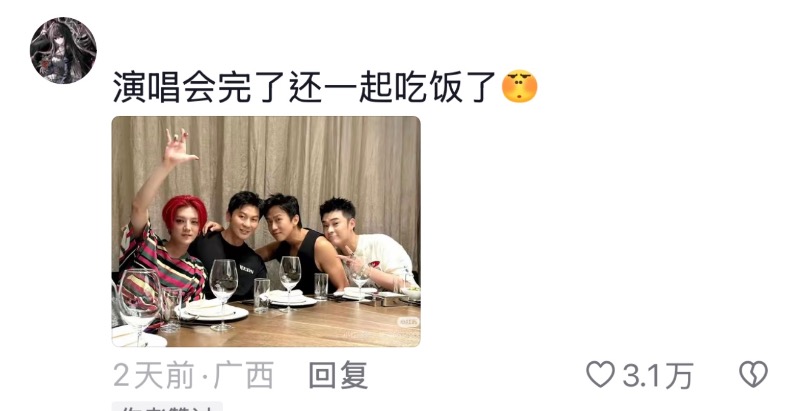The width and height of the screenshot is (800, 411).
Task: Tap the partially visible gray tag below the timestamp
Action: 167,406
